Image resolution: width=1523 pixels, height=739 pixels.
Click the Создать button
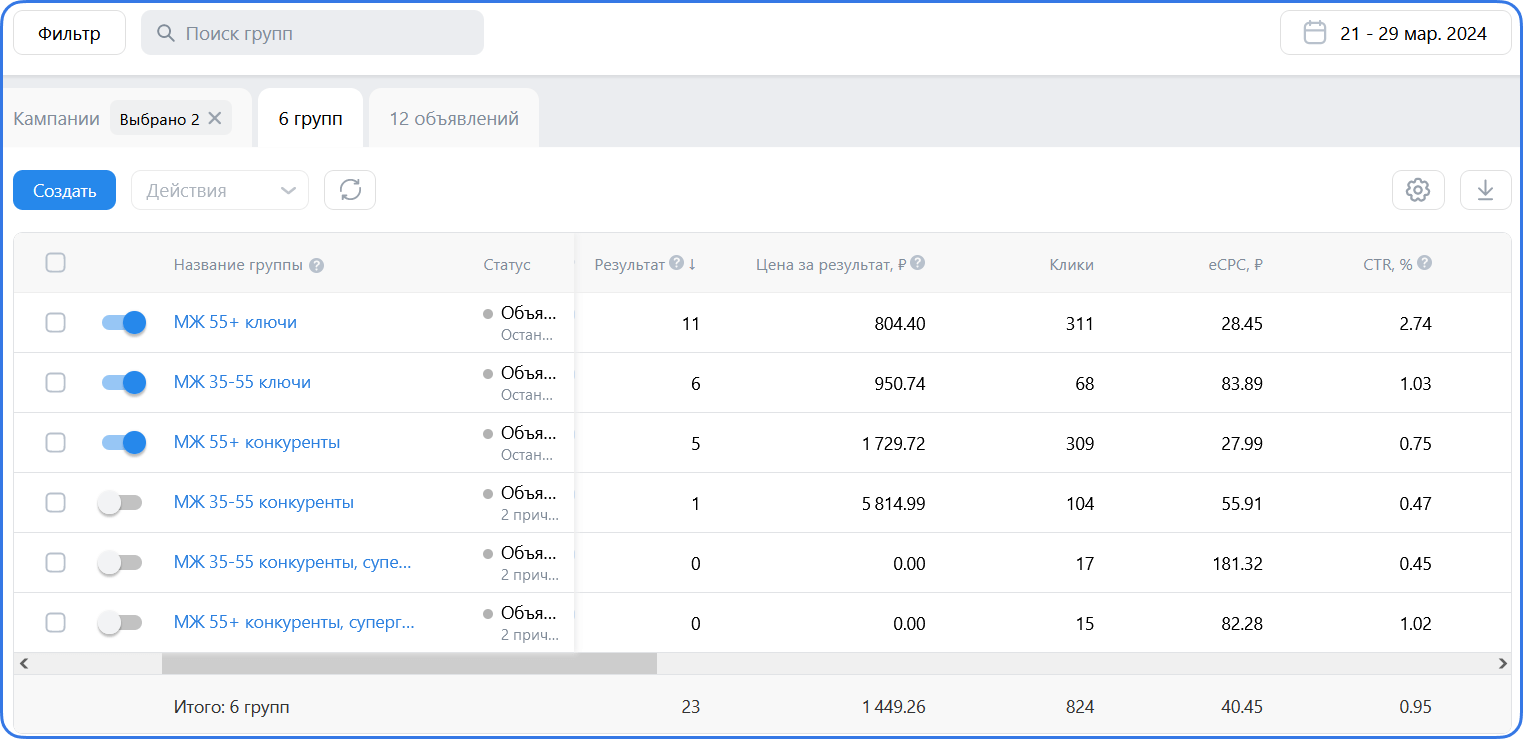pos(64,190)
